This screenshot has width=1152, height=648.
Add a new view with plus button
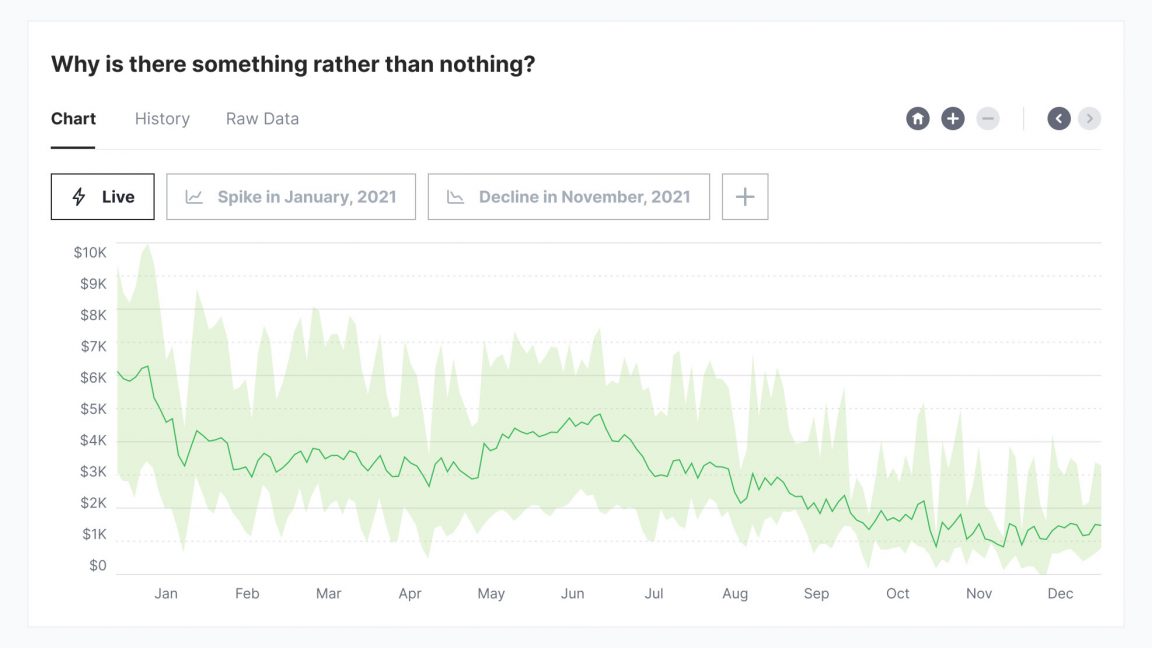(745, 197)
